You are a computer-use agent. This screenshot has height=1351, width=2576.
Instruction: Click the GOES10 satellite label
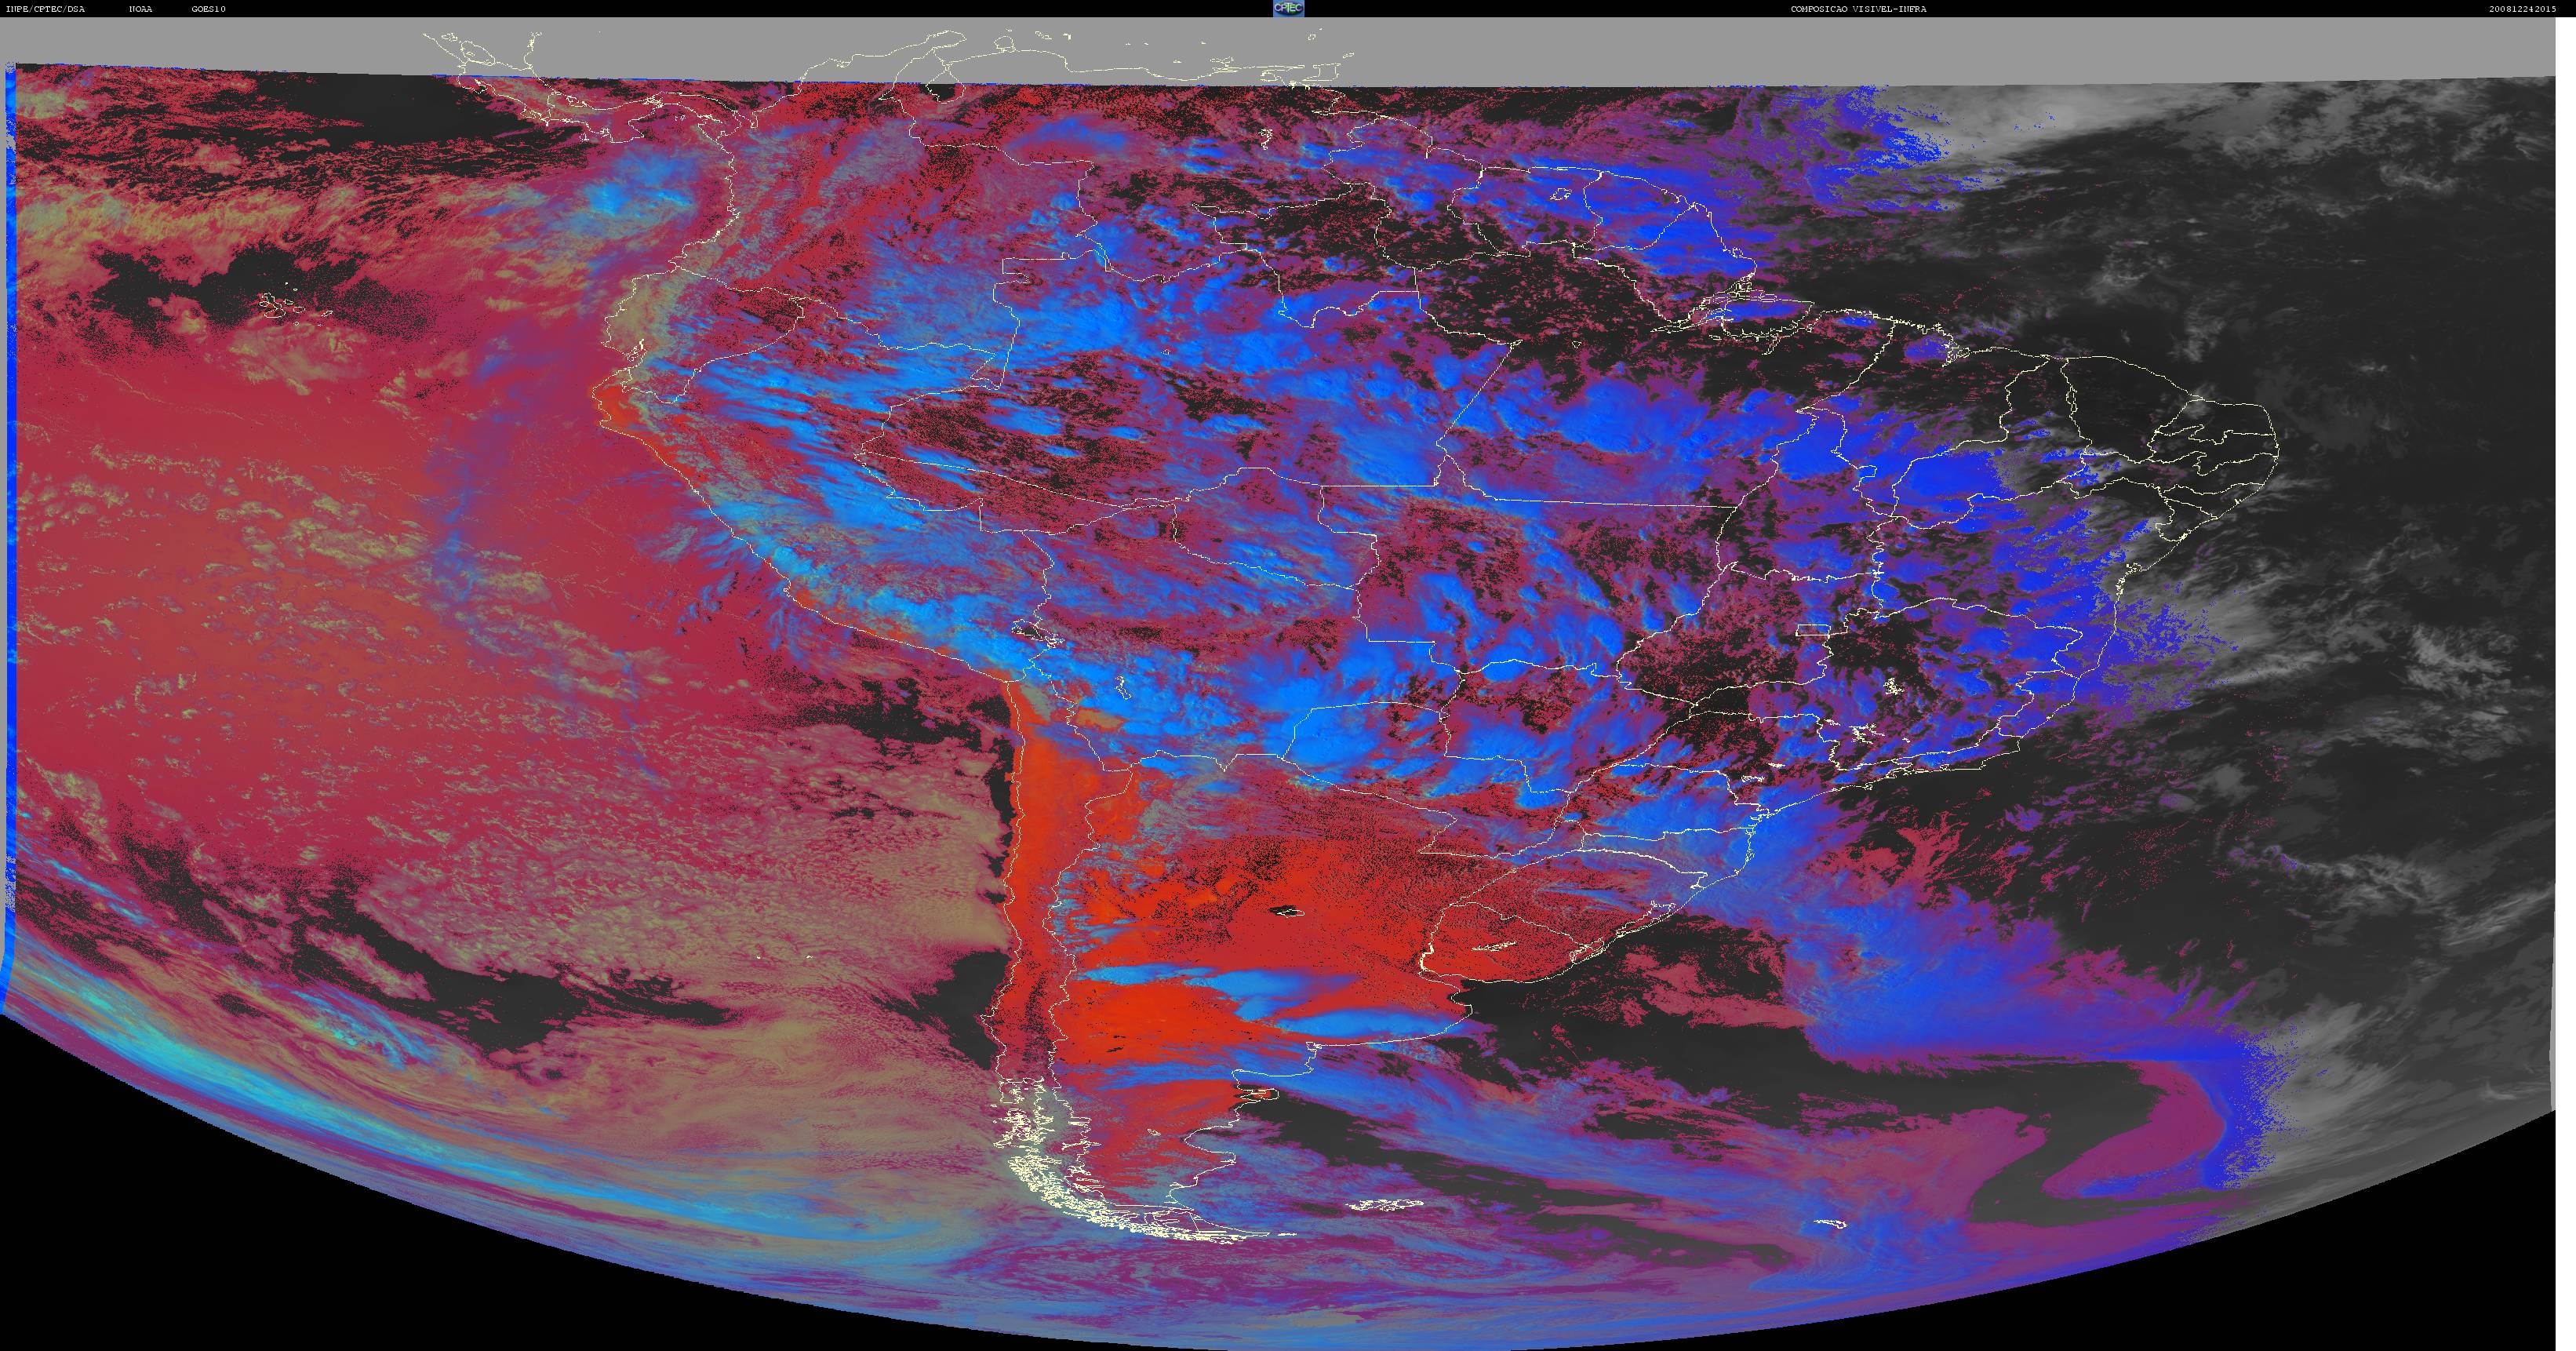click(x=209, y=9)
